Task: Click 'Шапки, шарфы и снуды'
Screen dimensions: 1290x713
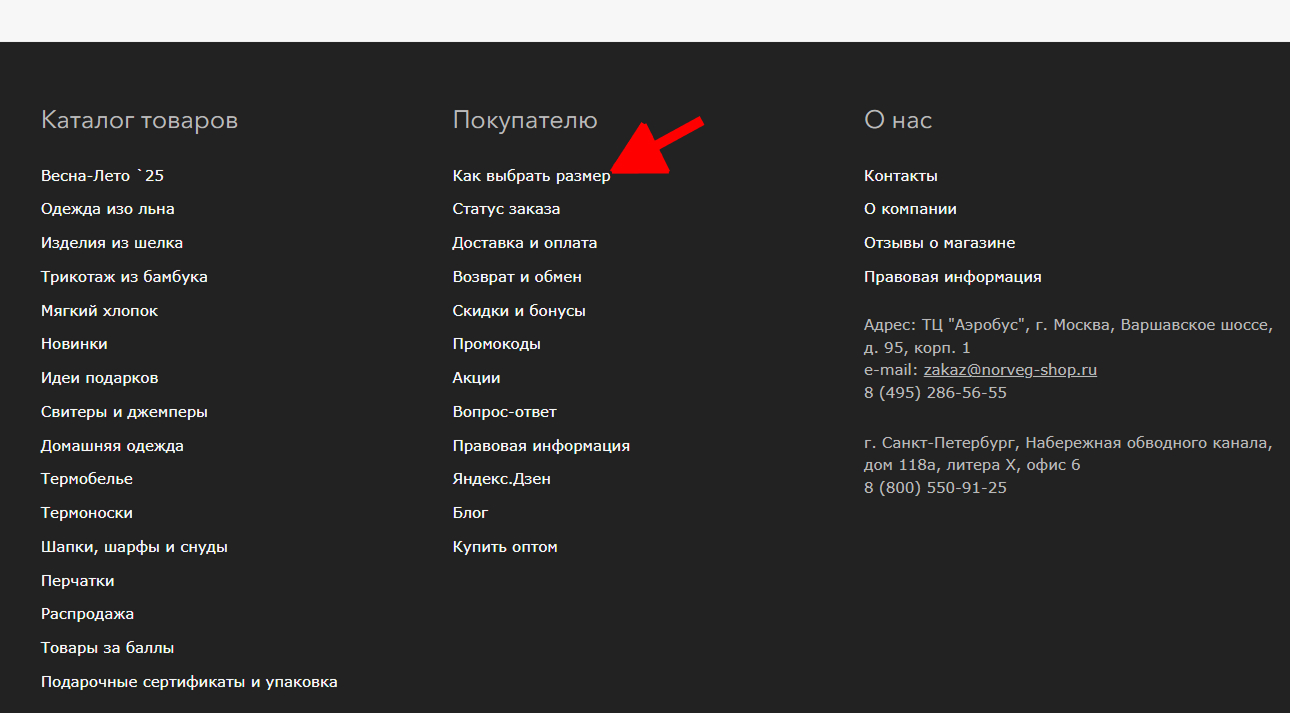Action: (x=134, y=547)
